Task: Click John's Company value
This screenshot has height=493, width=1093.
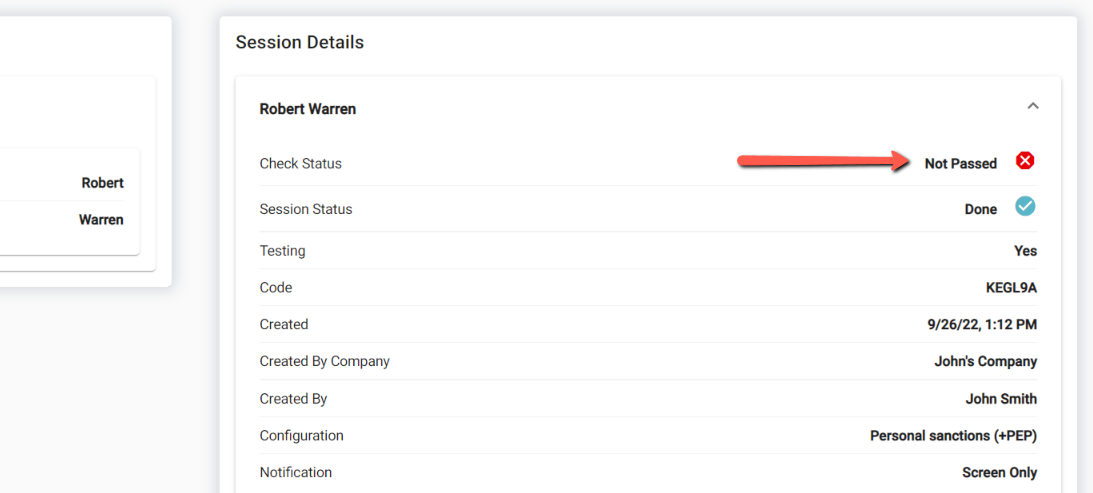Action: point(985,362)
